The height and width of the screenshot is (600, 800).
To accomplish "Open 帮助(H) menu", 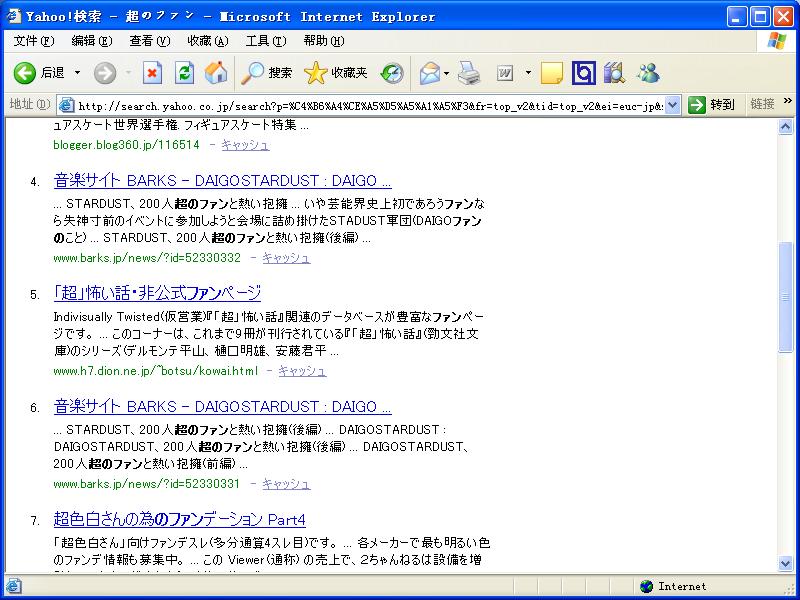I will (x=324, y=41).
